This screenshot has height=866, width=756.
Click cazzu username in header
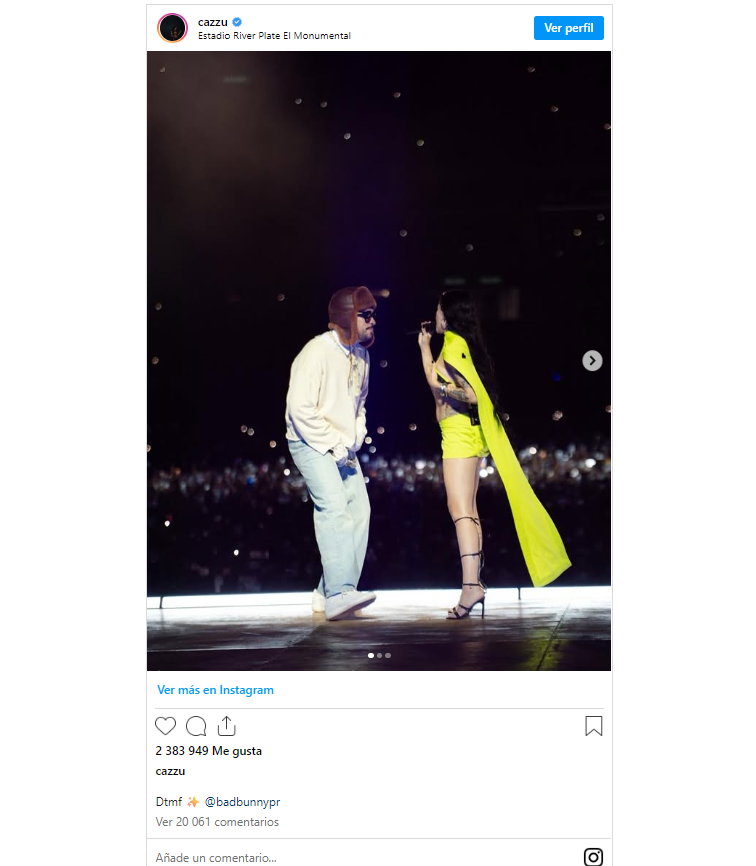pyautogui.click(x=213, y=22)
